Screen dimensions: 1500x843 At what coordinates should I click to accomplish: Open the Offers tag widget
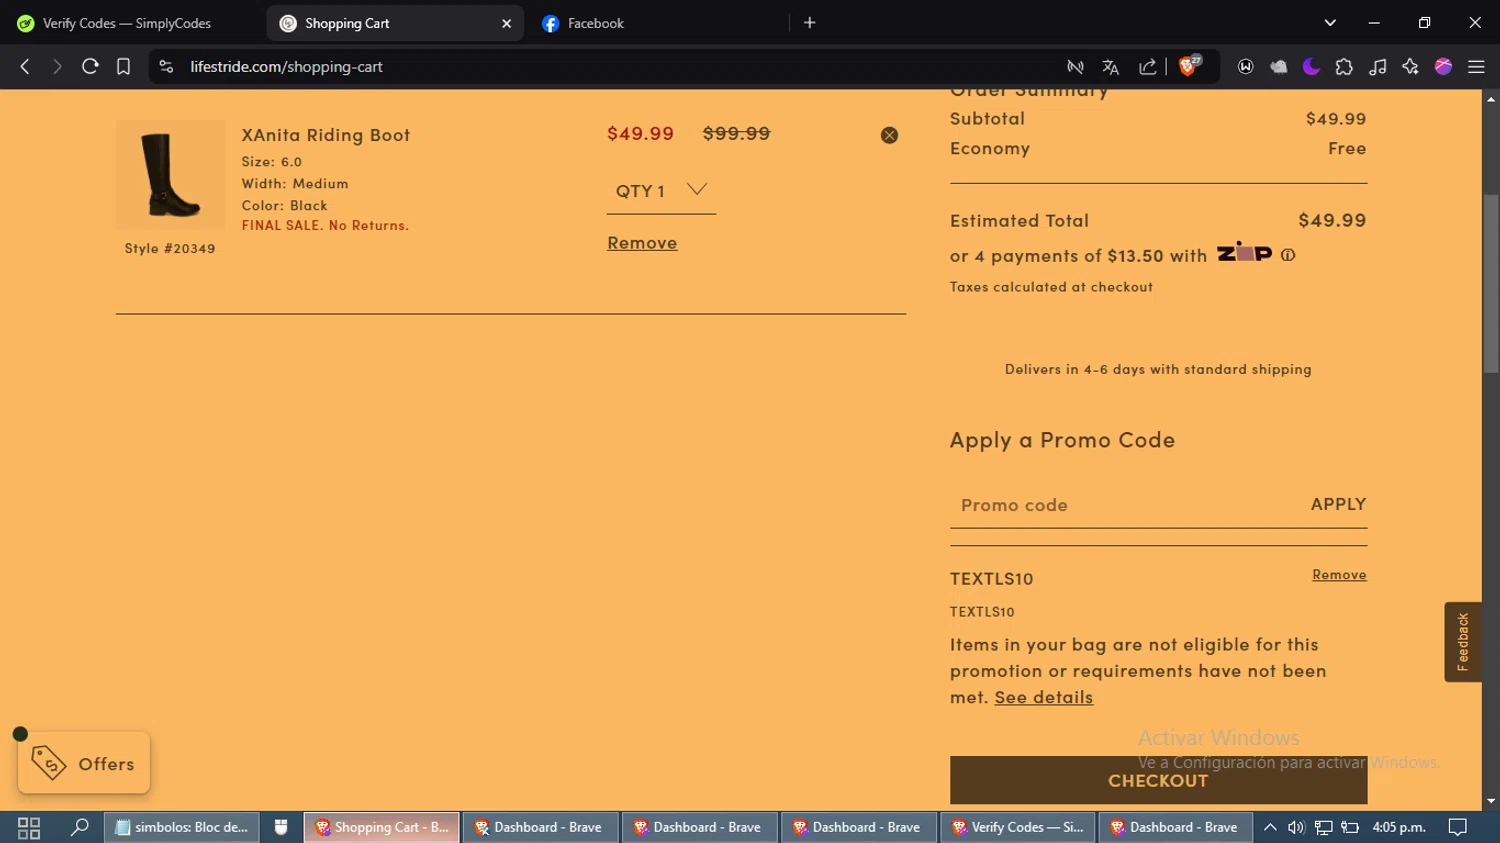(84, 763)
